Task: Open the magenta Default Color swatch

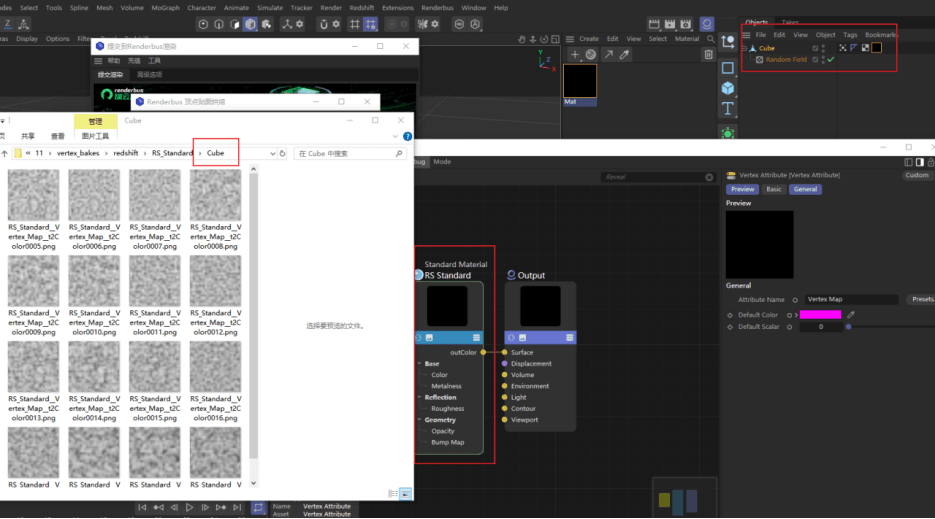Action: click(x=820, y=314)
